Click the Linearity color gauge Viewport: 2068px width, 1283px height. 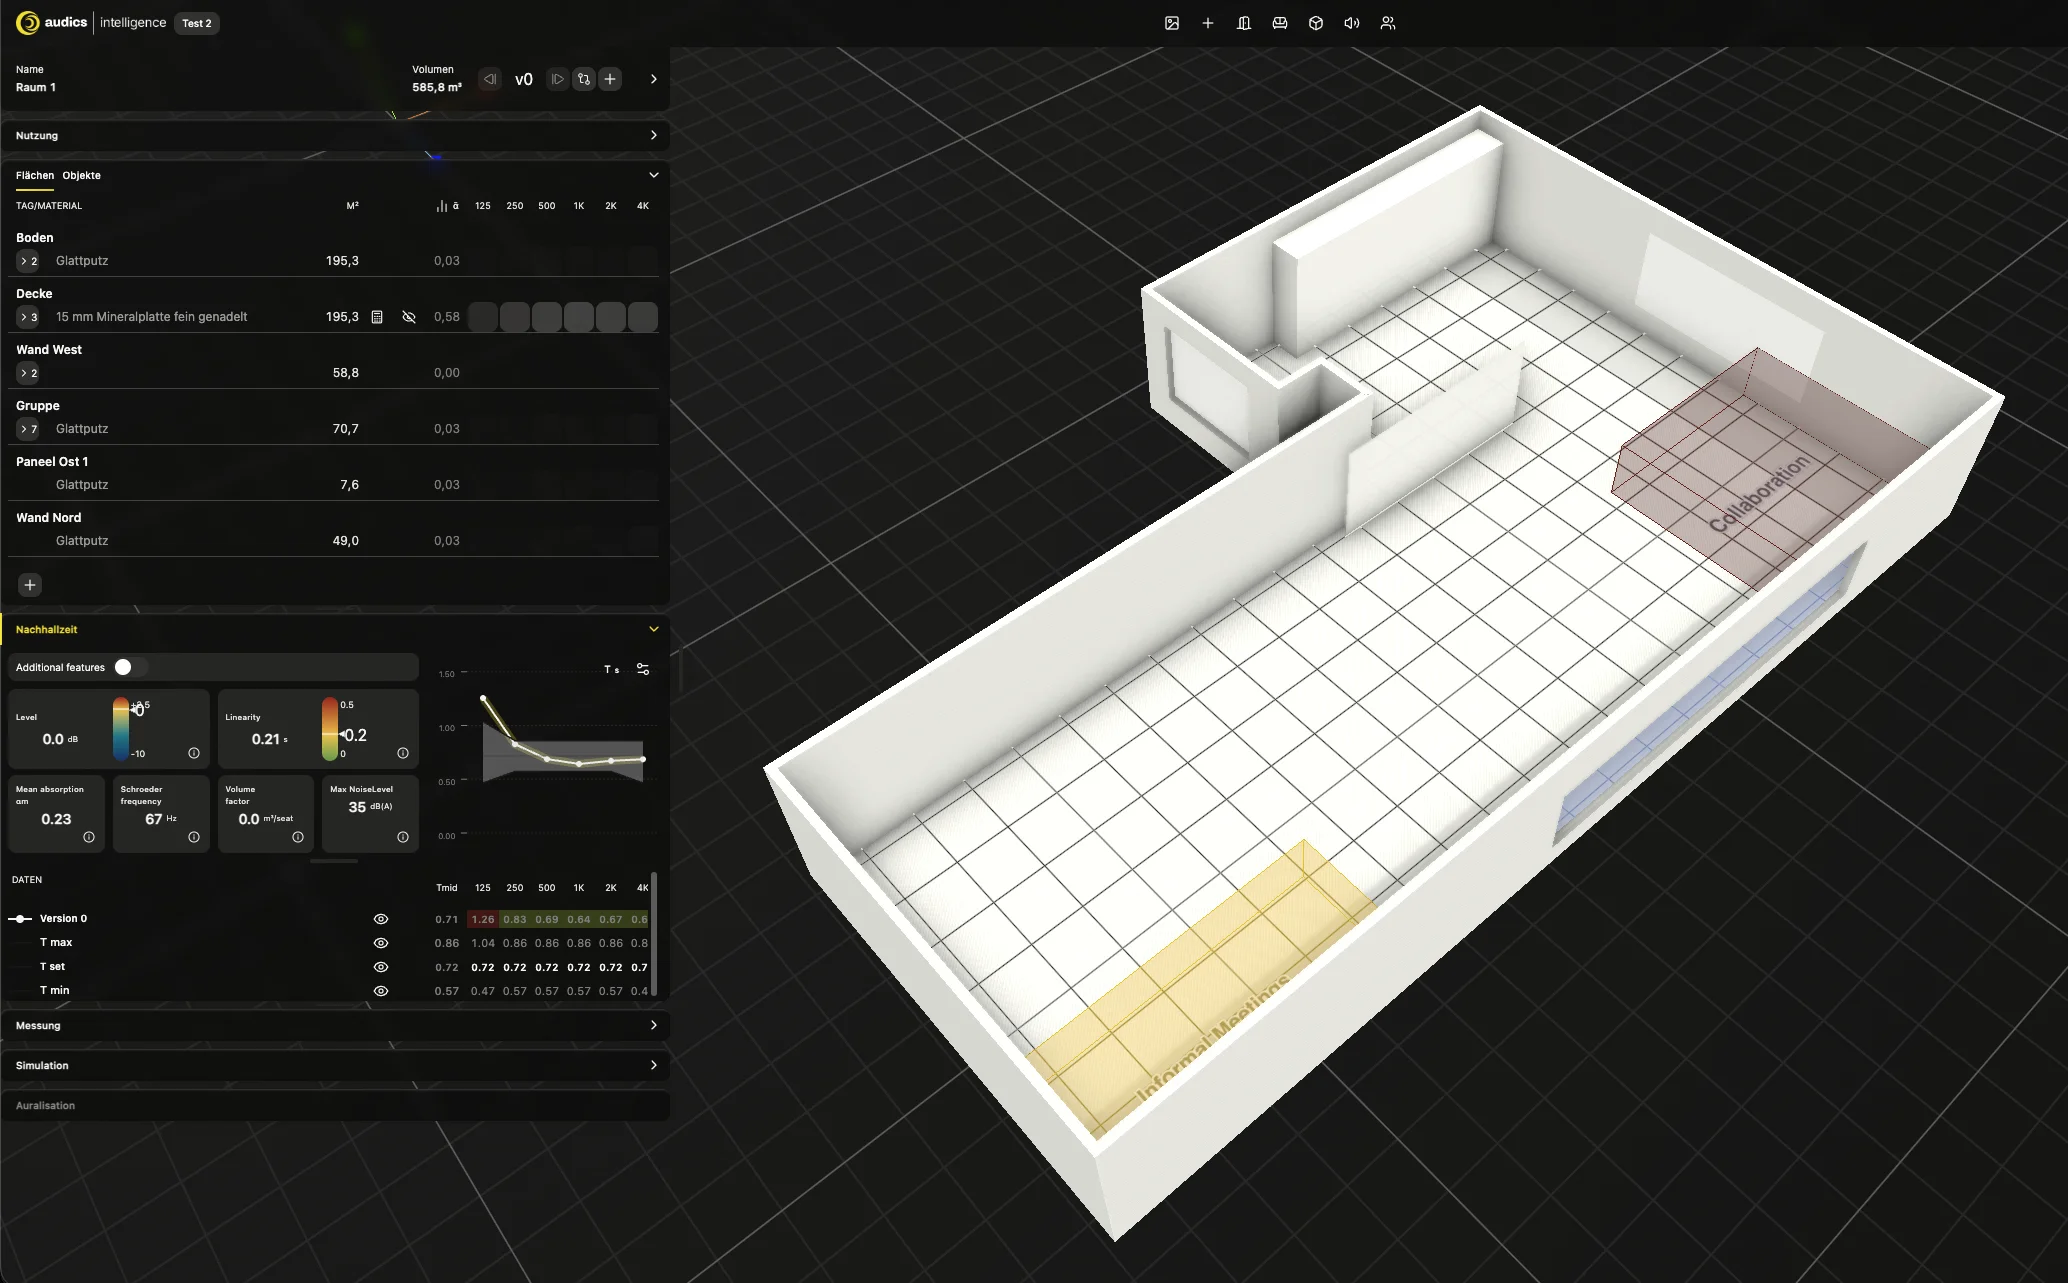(x=329, y=729)
